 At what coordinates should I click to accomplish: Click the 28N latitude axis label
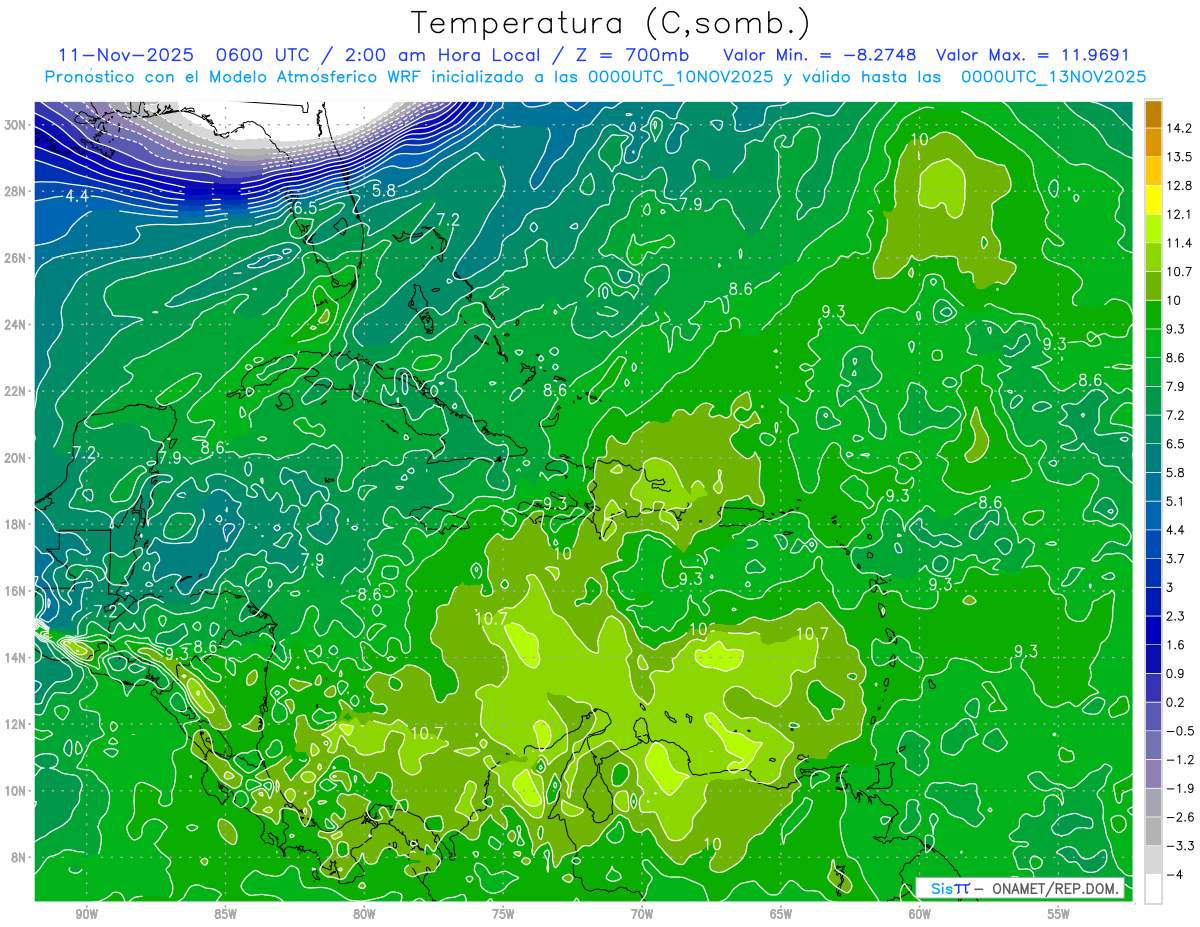tap(16, 191)
